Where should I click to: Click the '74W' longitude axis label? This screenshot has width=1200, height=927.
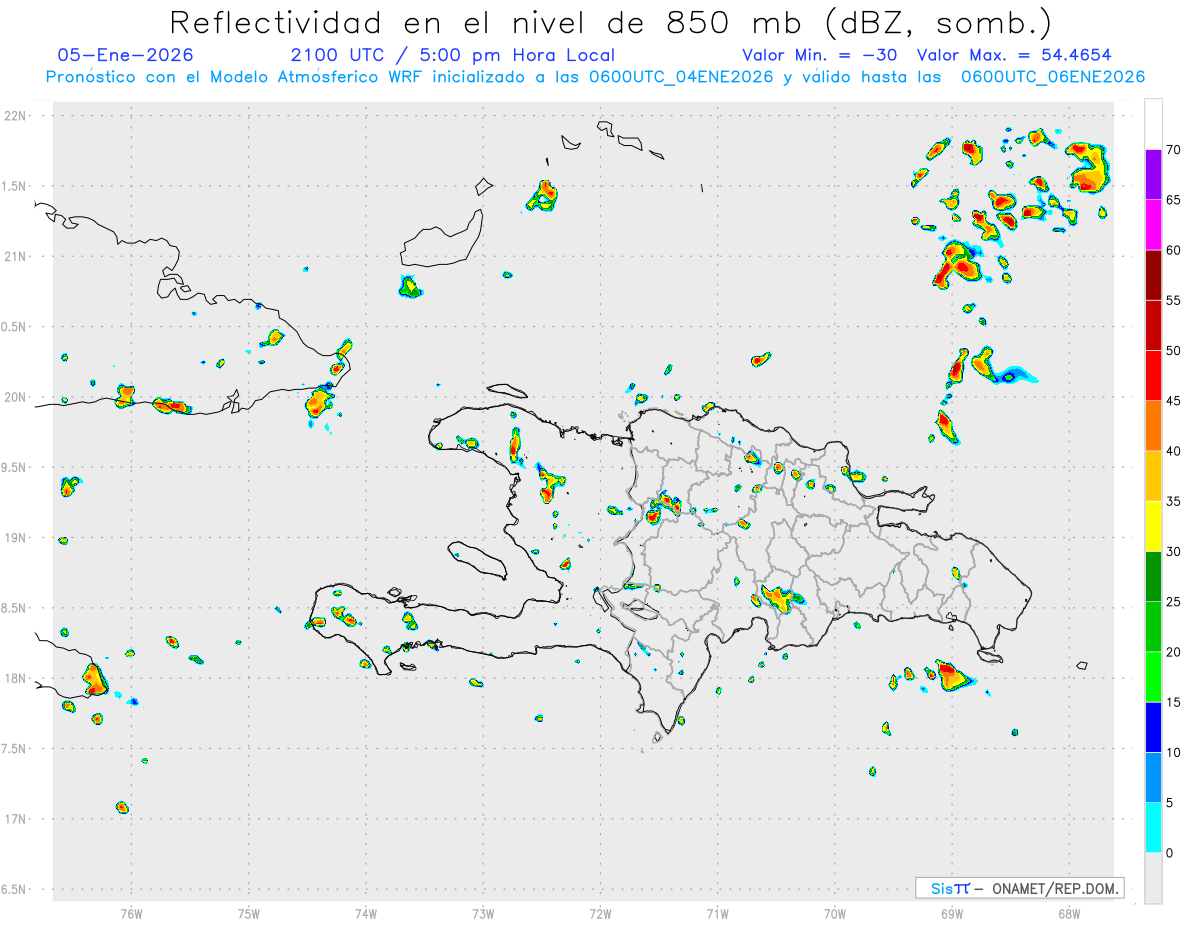pos(365,914)
